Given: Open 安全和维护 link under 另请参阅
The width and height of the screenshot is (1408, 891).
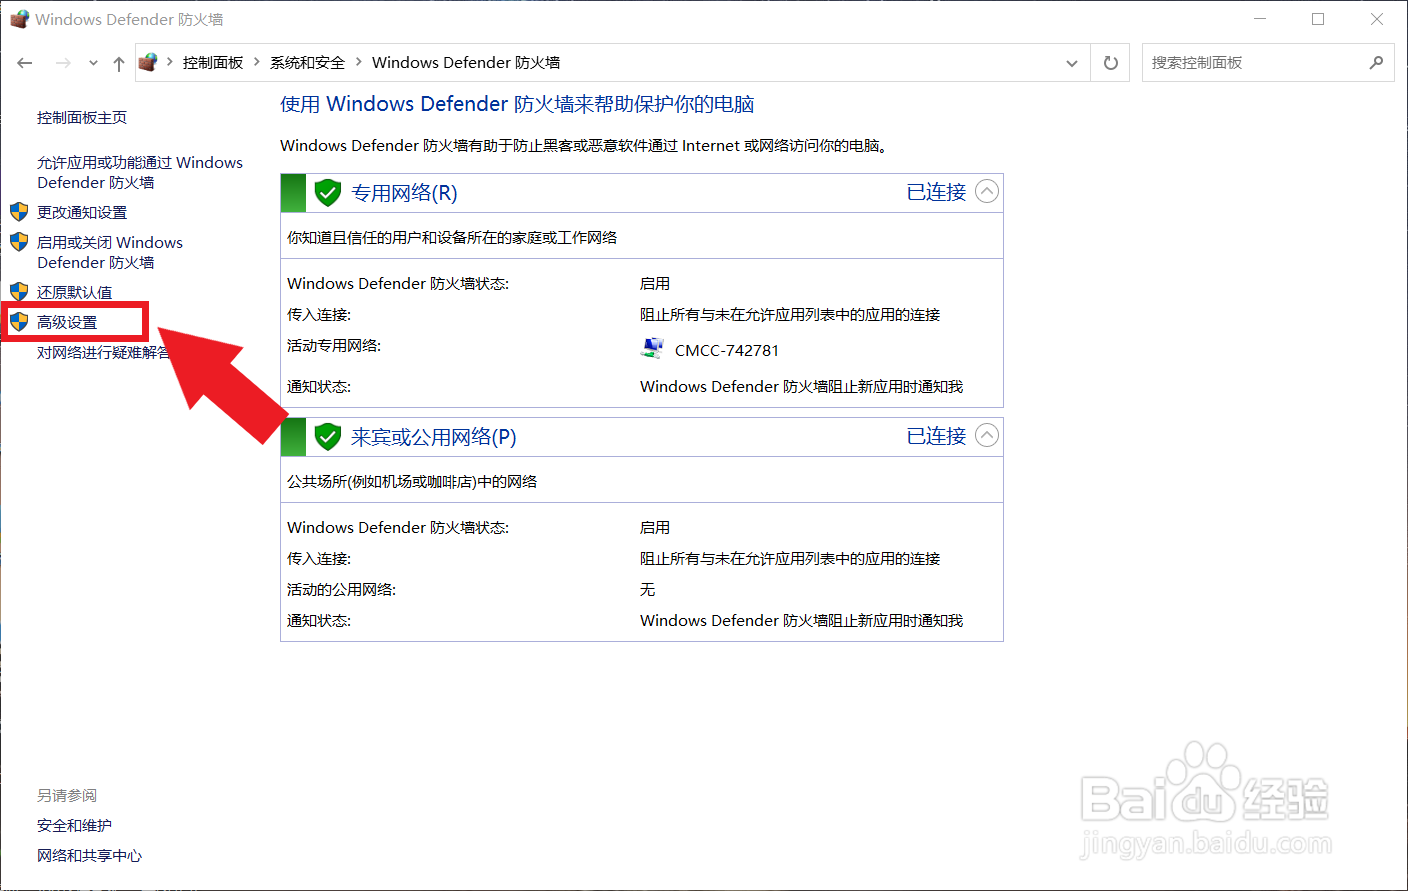Looking at the screenshot, I should 75,826.
